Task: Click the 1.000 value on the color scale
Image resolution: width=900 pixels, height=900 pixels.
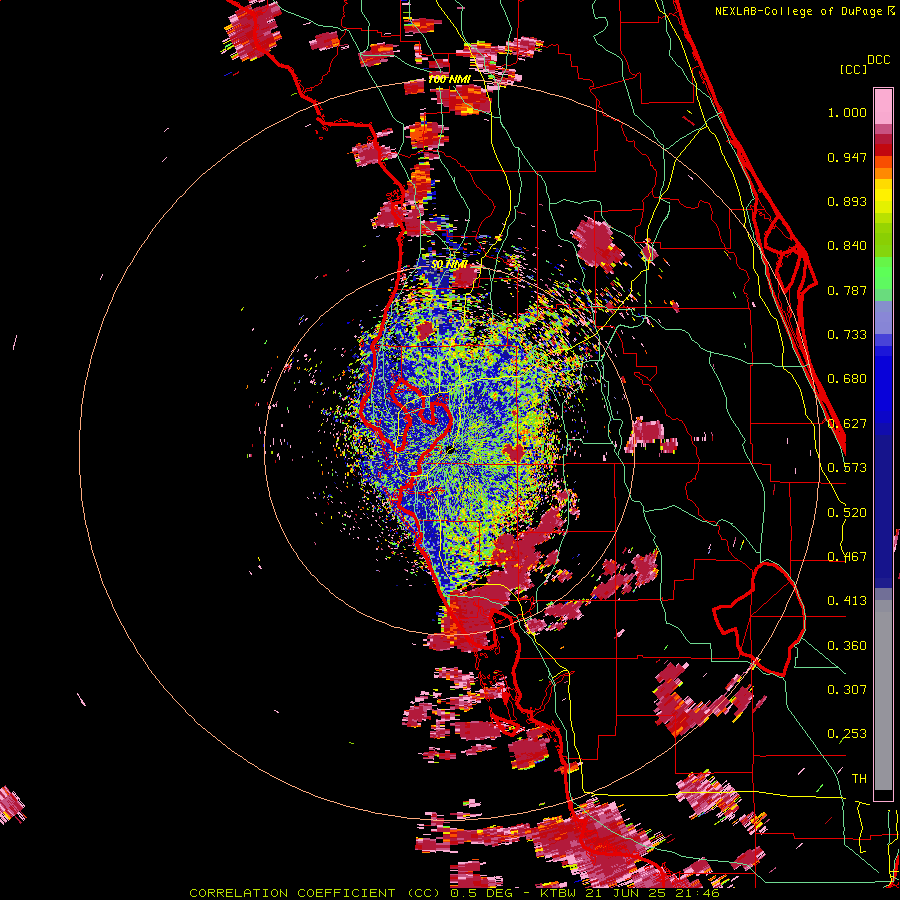Action: [847, 112]
